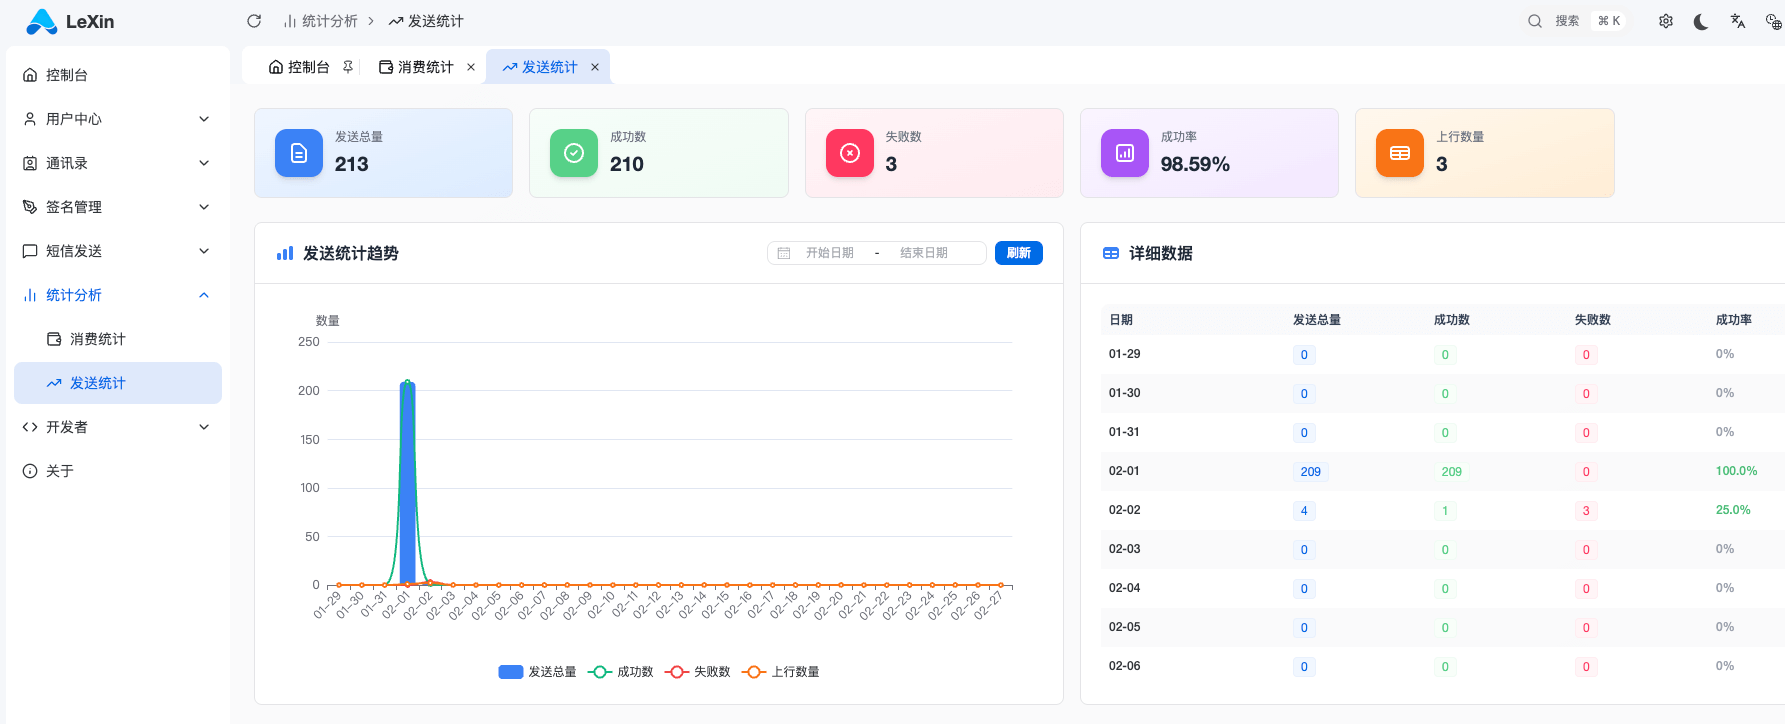Click the date cell 02-06
This screenshot has height=724, width=1785.
point(1124,666)
